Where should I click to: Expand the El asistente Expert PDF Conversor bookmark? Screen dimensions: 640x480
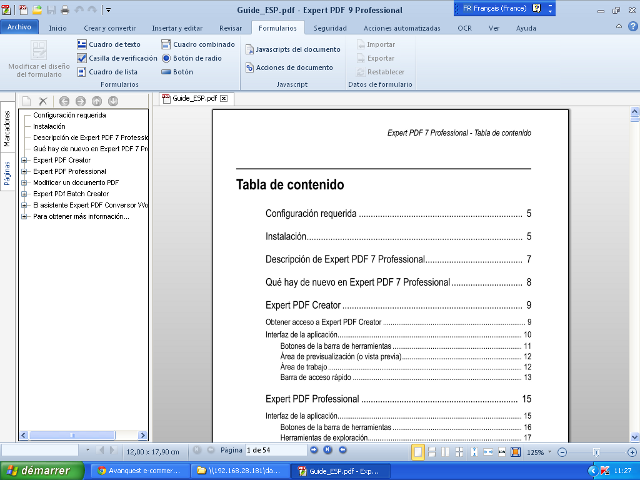(24, 205)
